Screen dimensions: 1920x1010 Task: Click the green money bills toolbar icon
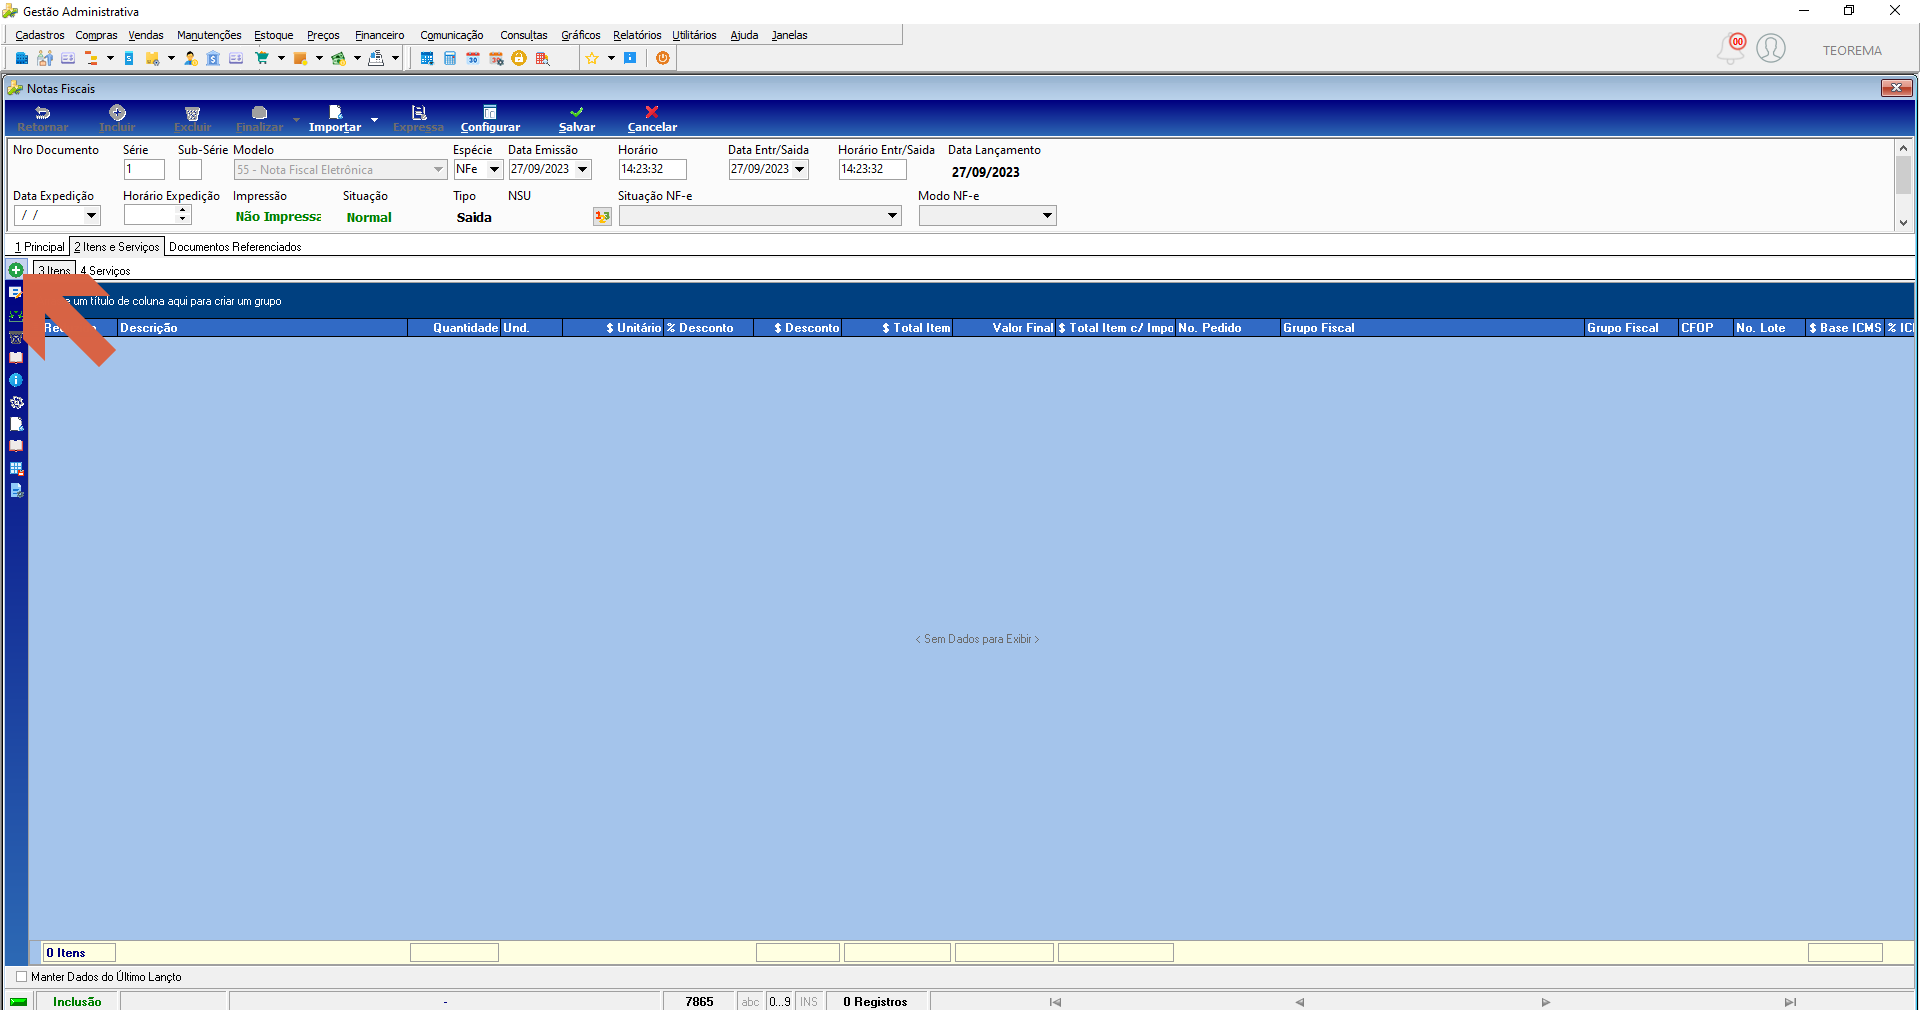pos(338,58)
